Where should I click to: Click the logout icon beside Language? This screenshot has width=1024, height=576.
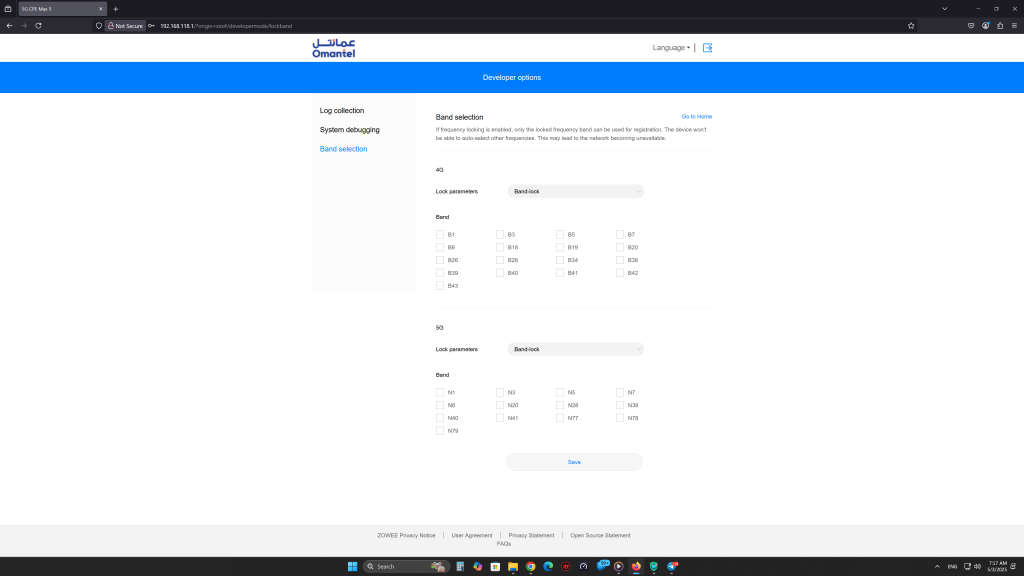[707, 47]
